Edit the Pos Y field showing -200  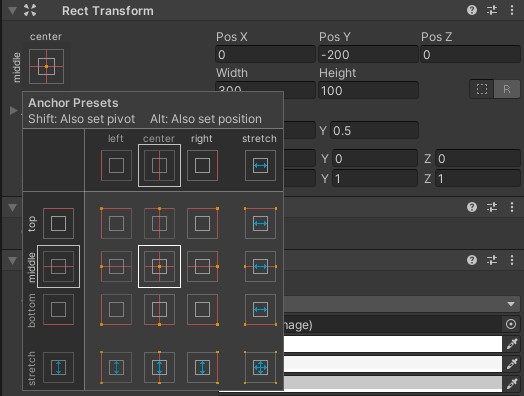point(368,54)
